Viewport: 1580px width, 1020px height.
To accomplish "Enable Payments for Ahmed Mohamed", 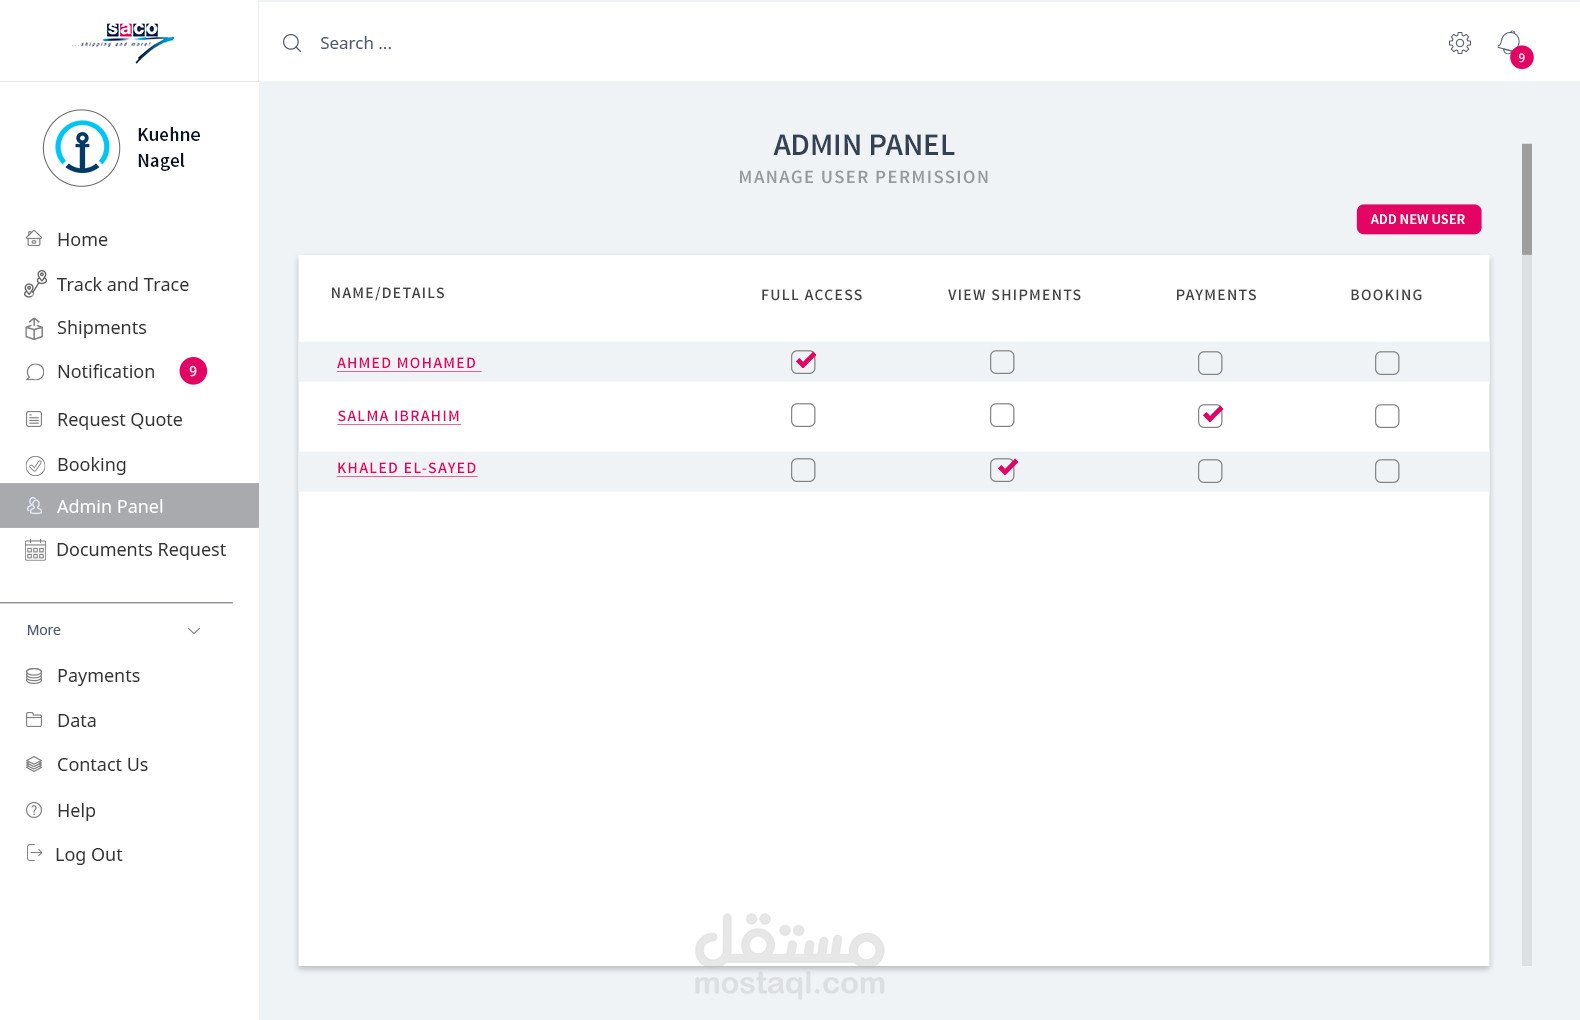I will pos(1210,363).
